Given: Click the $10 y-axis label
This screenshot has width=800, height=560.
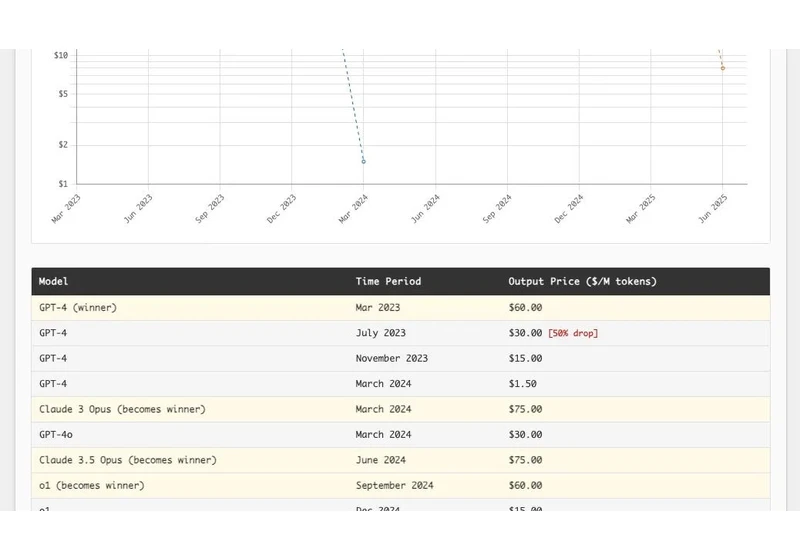Looking at the screenshot, I should point(61,55).
